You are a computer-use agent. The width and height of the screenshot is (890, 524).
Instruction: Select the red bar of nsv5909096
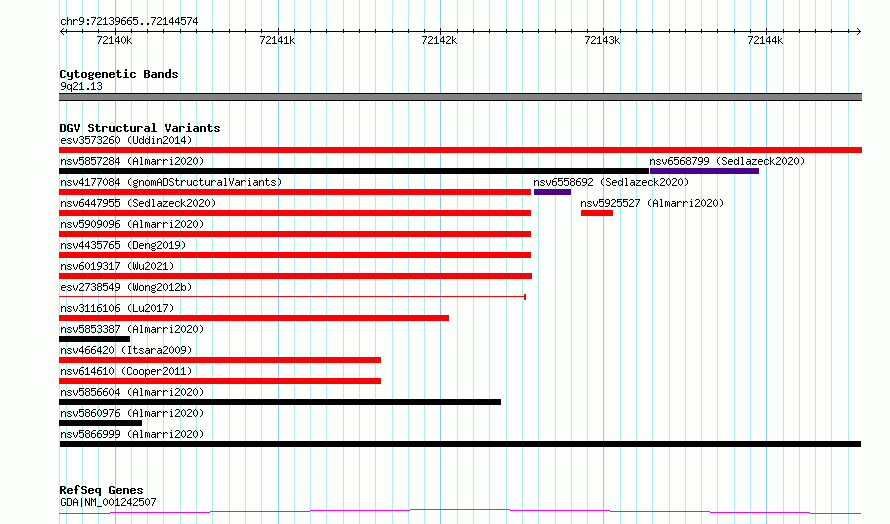295,234
